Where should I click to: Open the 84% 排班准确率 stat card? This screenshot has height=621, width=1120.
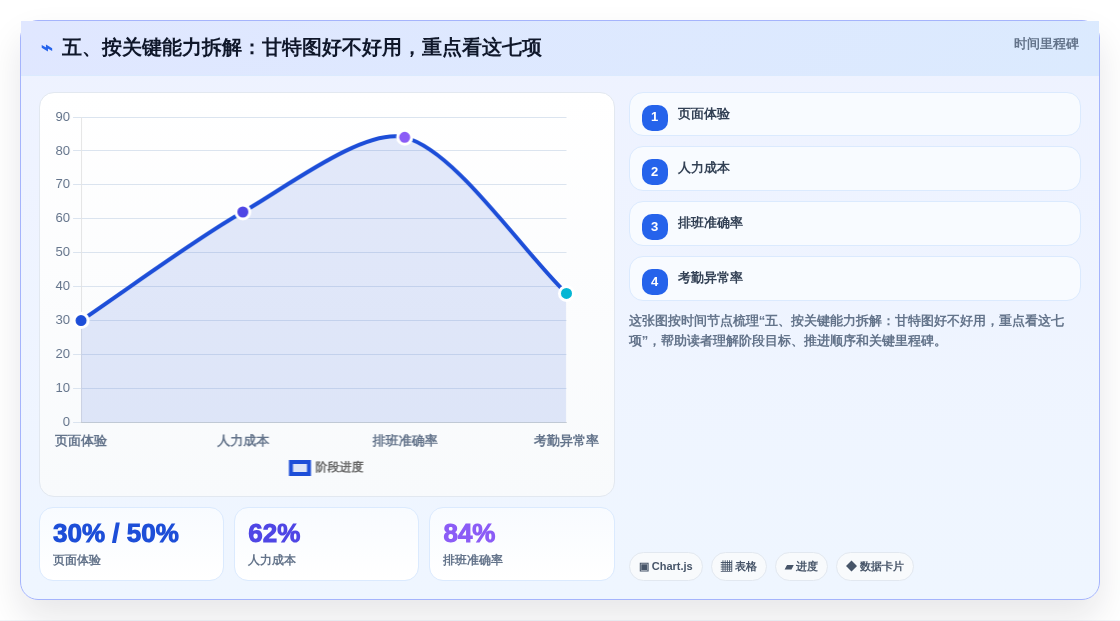point(521,544)
